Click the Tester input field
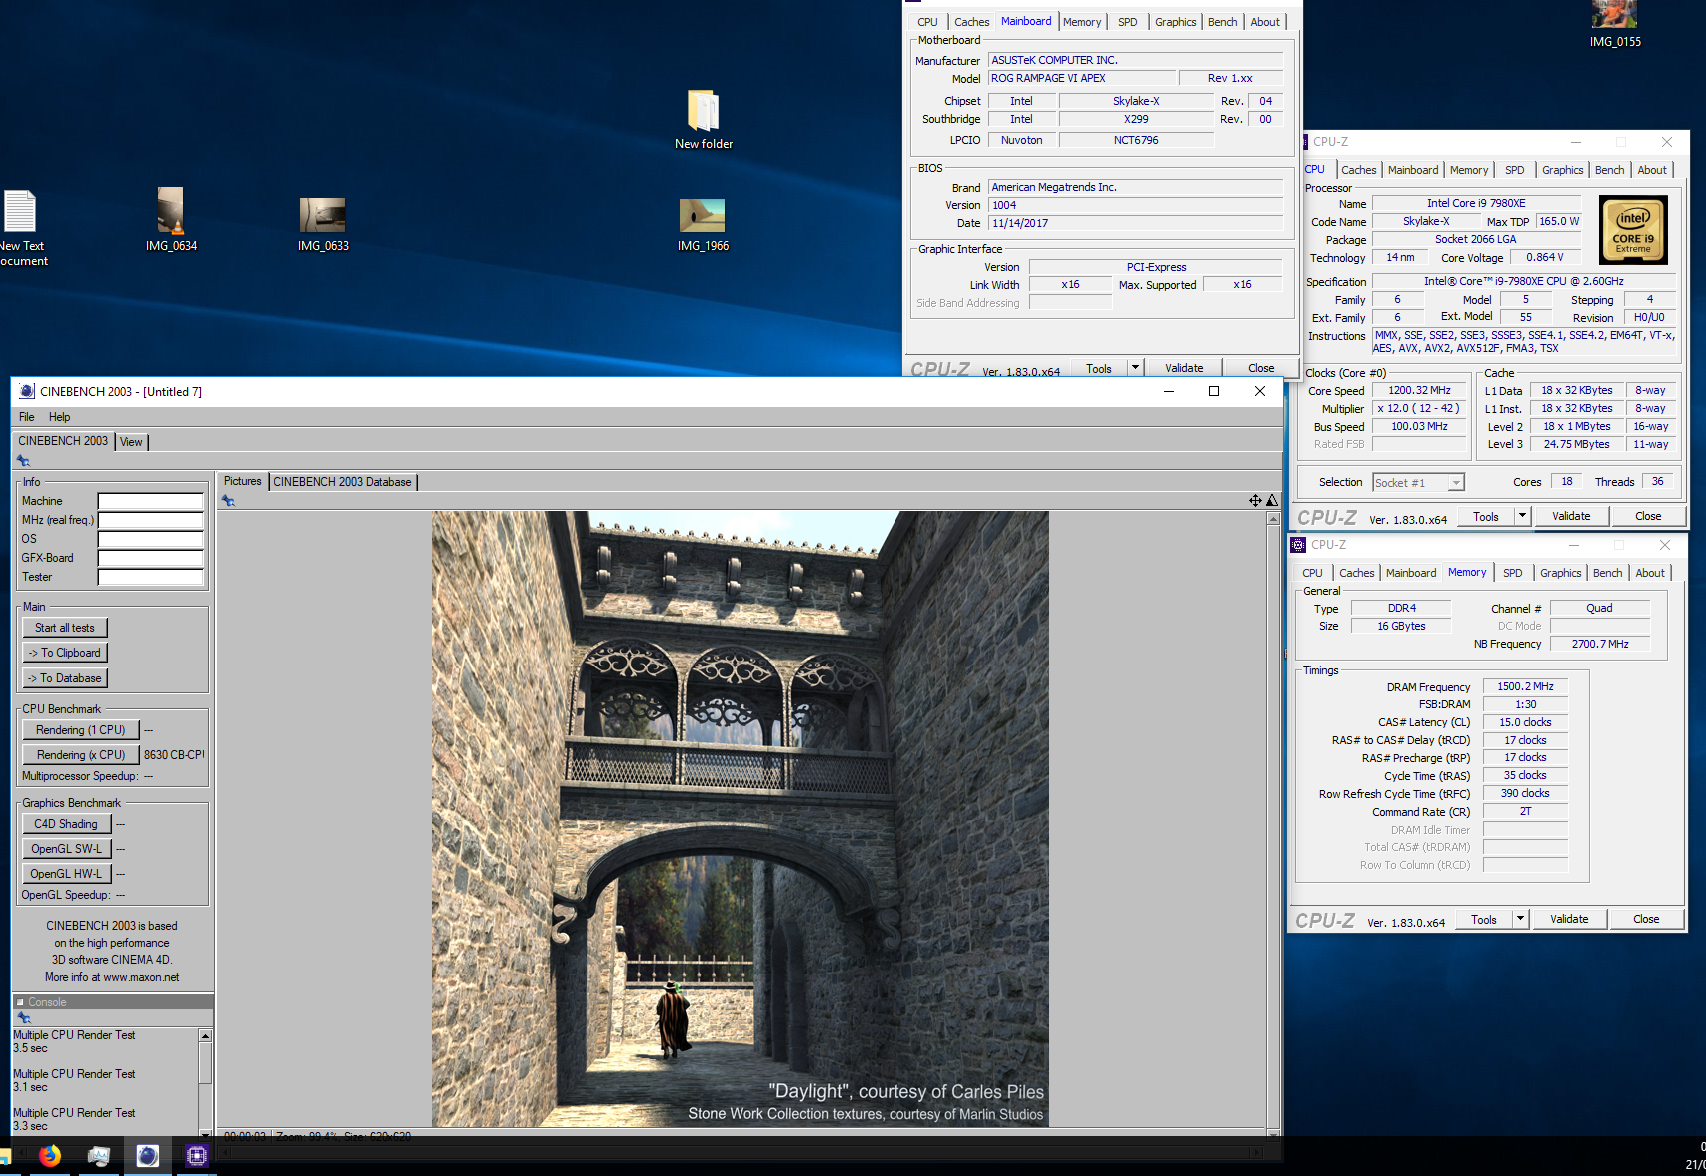Image resolution: width=1706 pixels, height=1176 pixels. (151, 577)
